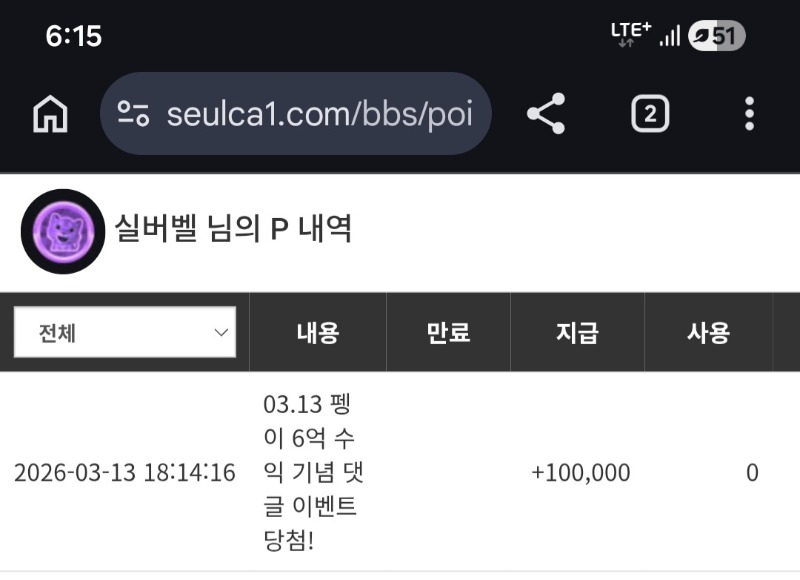Click the +100,000 point amount
Image resolution: width=800 pixels, height=580 pixels.
(x=580, y=473)
